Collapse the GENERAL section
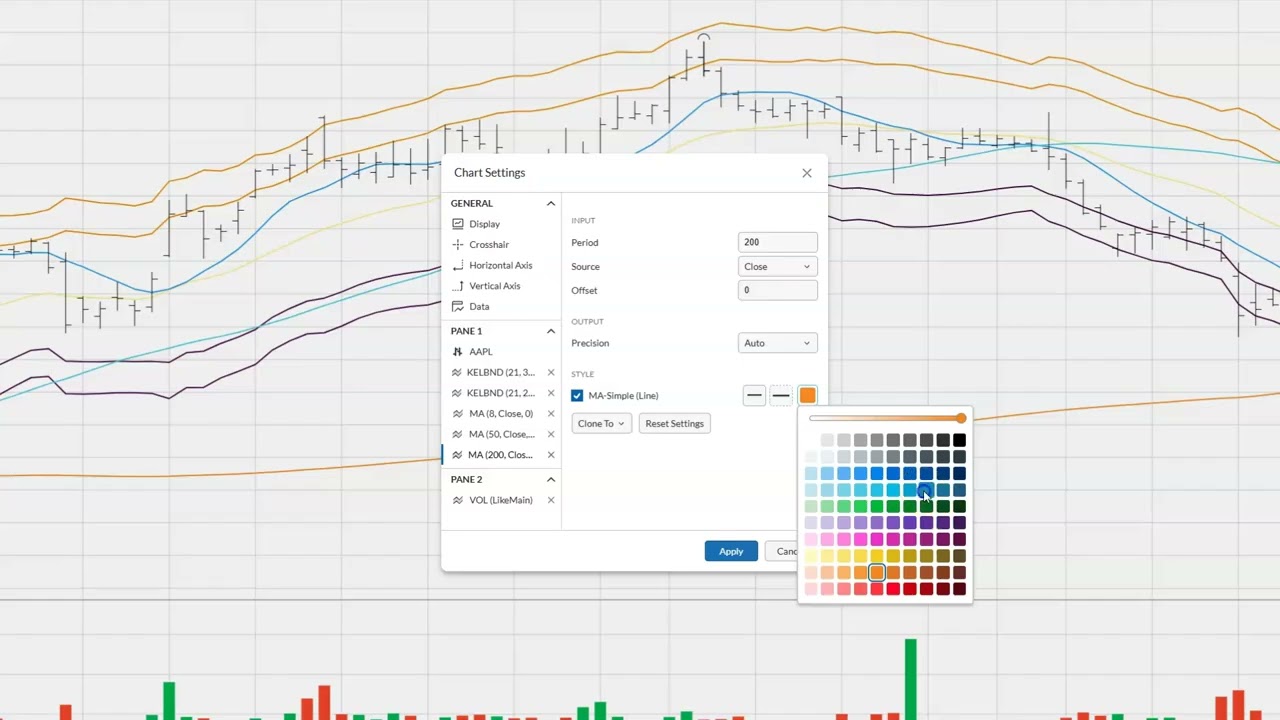Image resolution: width=1280 pixels, height=720 pixels. pos(550,203)
